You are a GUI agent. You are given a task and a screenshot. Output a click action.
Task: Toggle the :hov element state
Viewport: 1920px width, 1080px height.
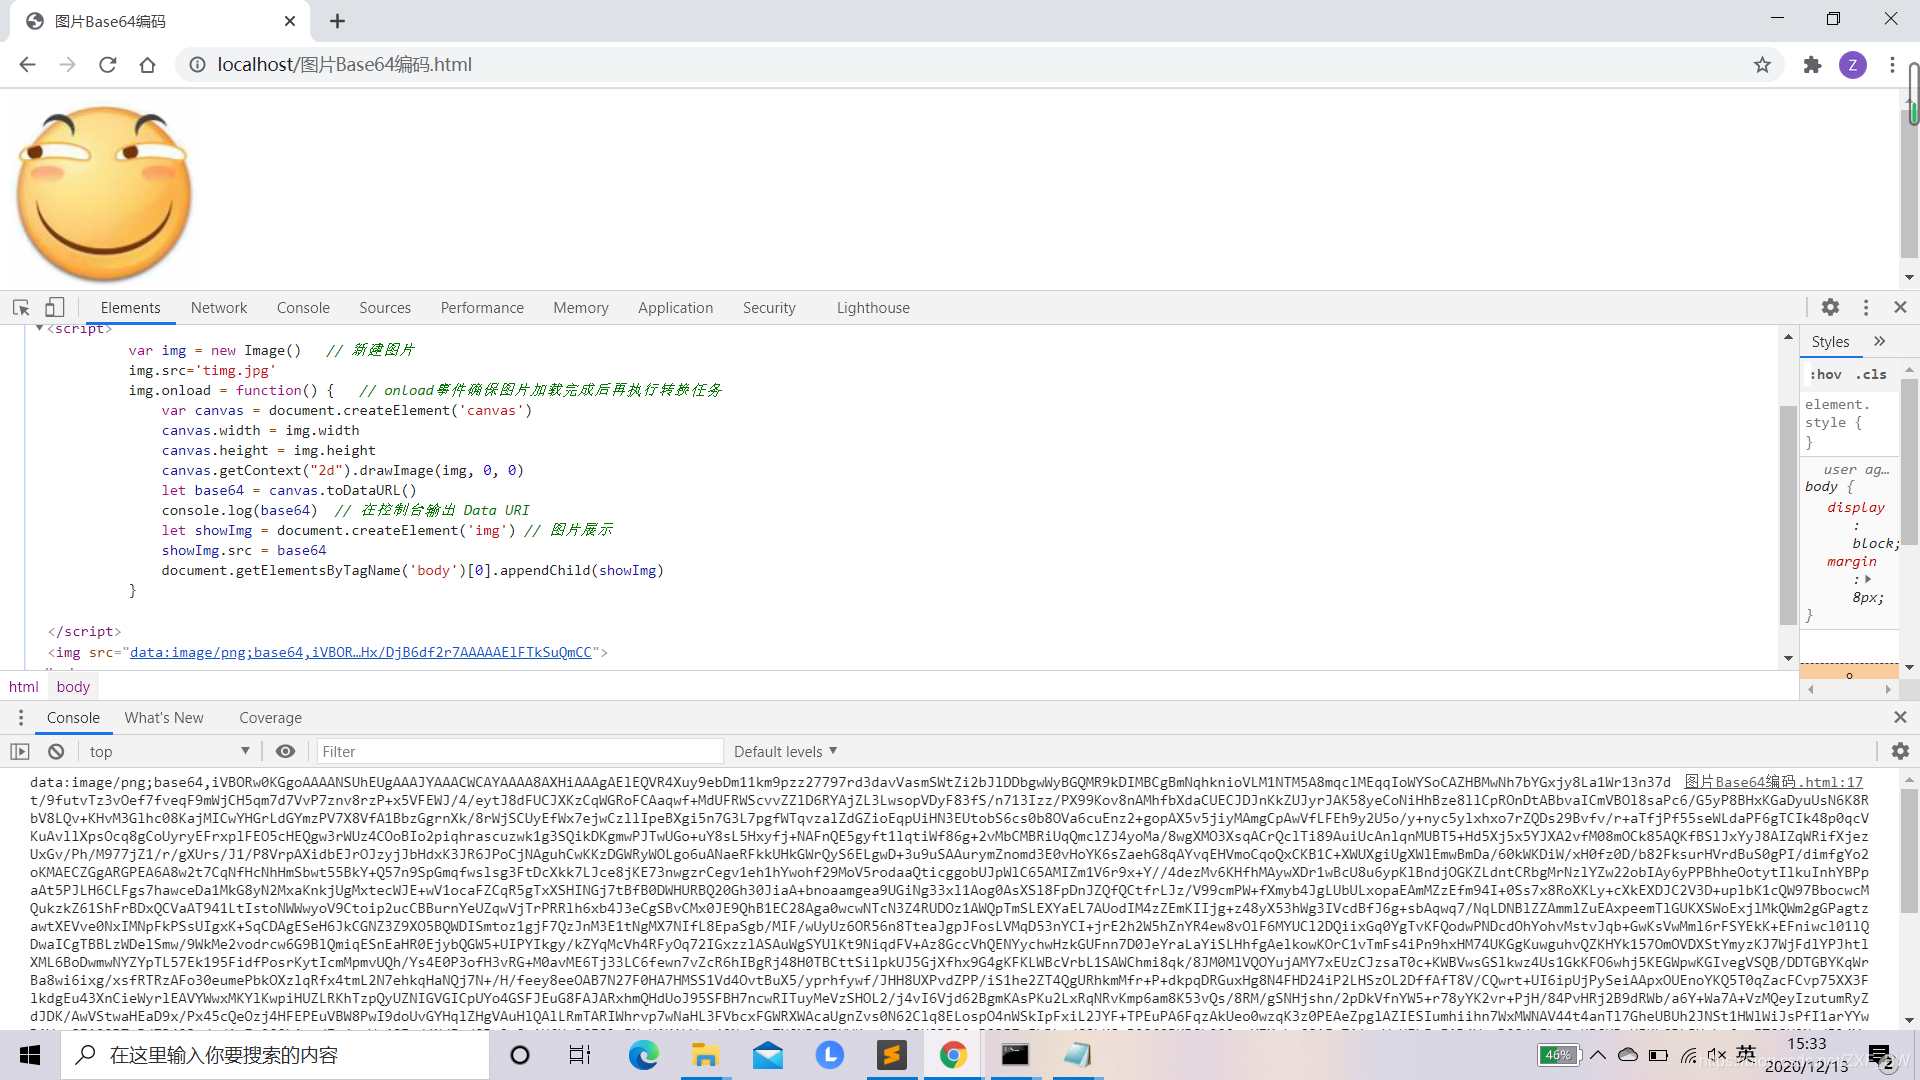pos(1826,375)
